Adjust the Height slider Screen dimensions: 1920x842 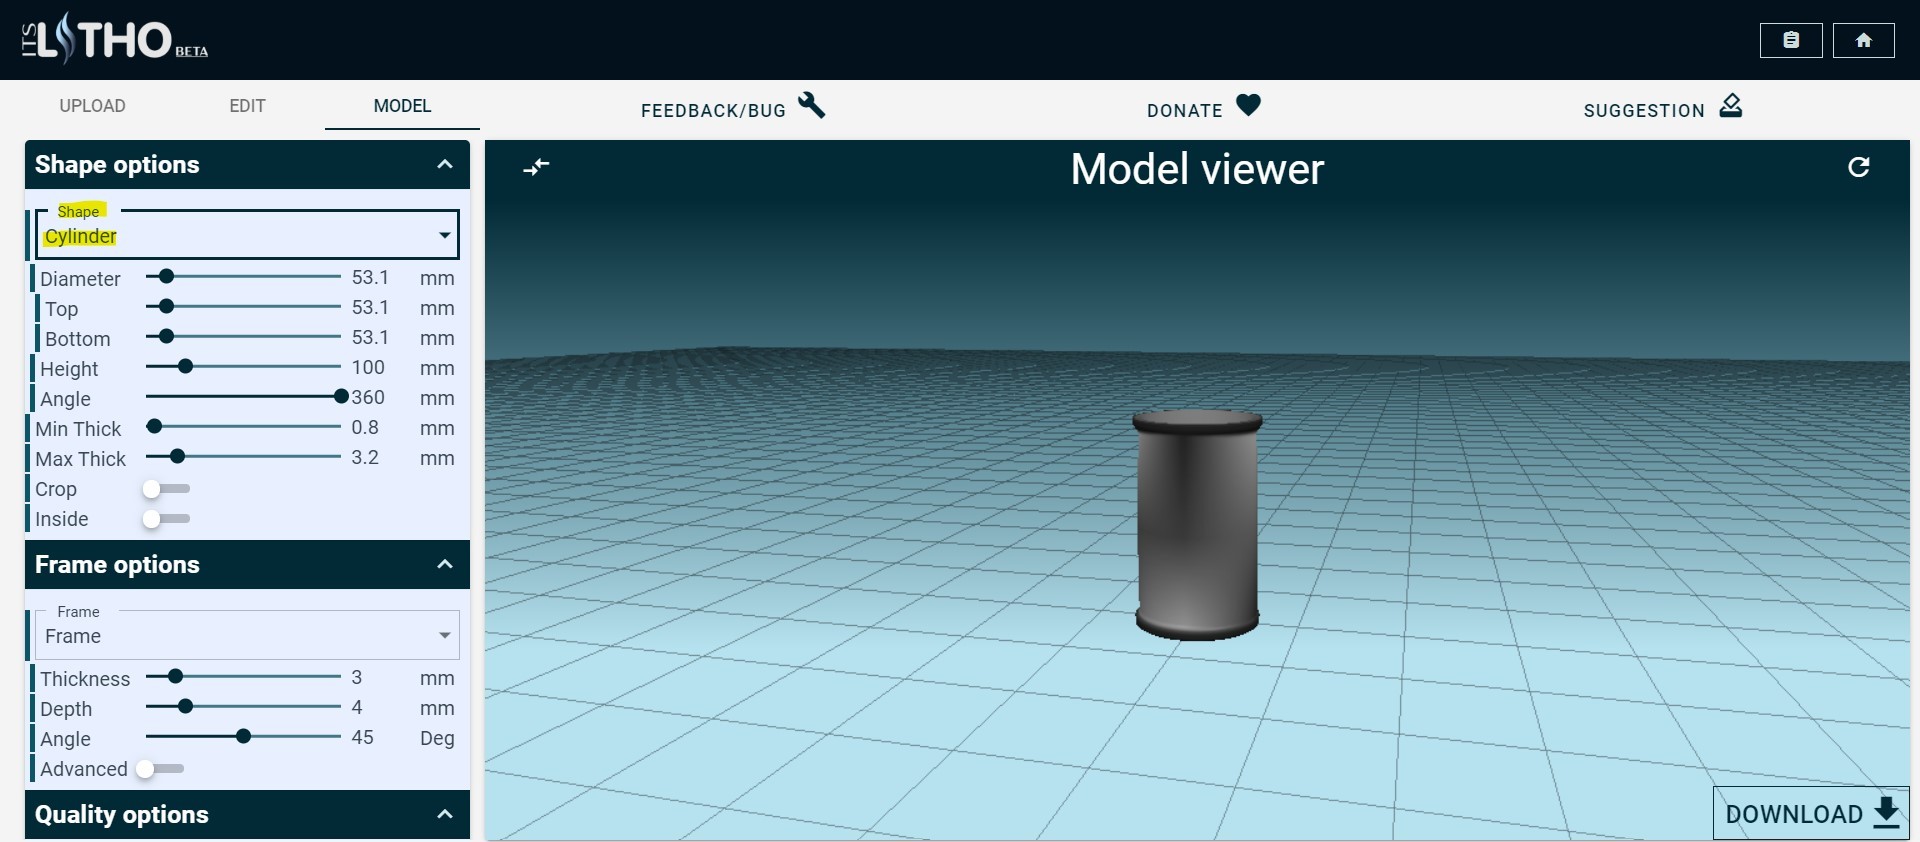pos(243,367)
